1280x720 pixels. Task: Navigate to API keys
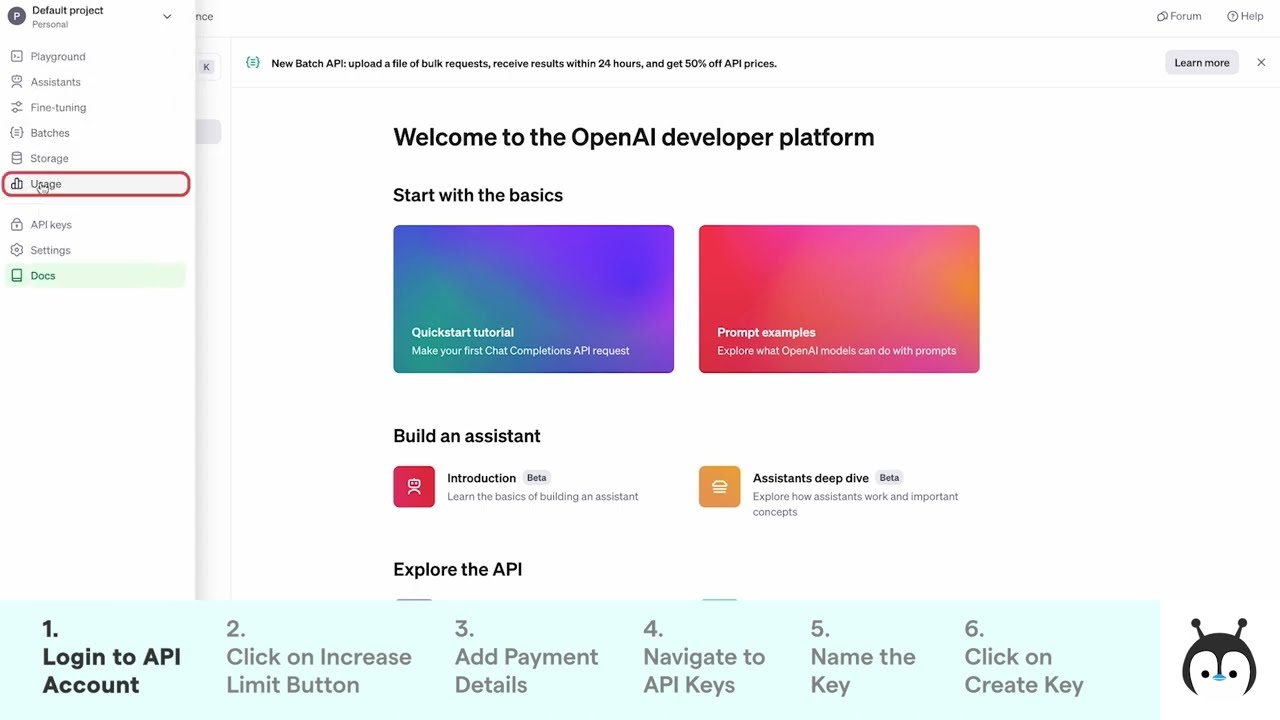[96, 225]
